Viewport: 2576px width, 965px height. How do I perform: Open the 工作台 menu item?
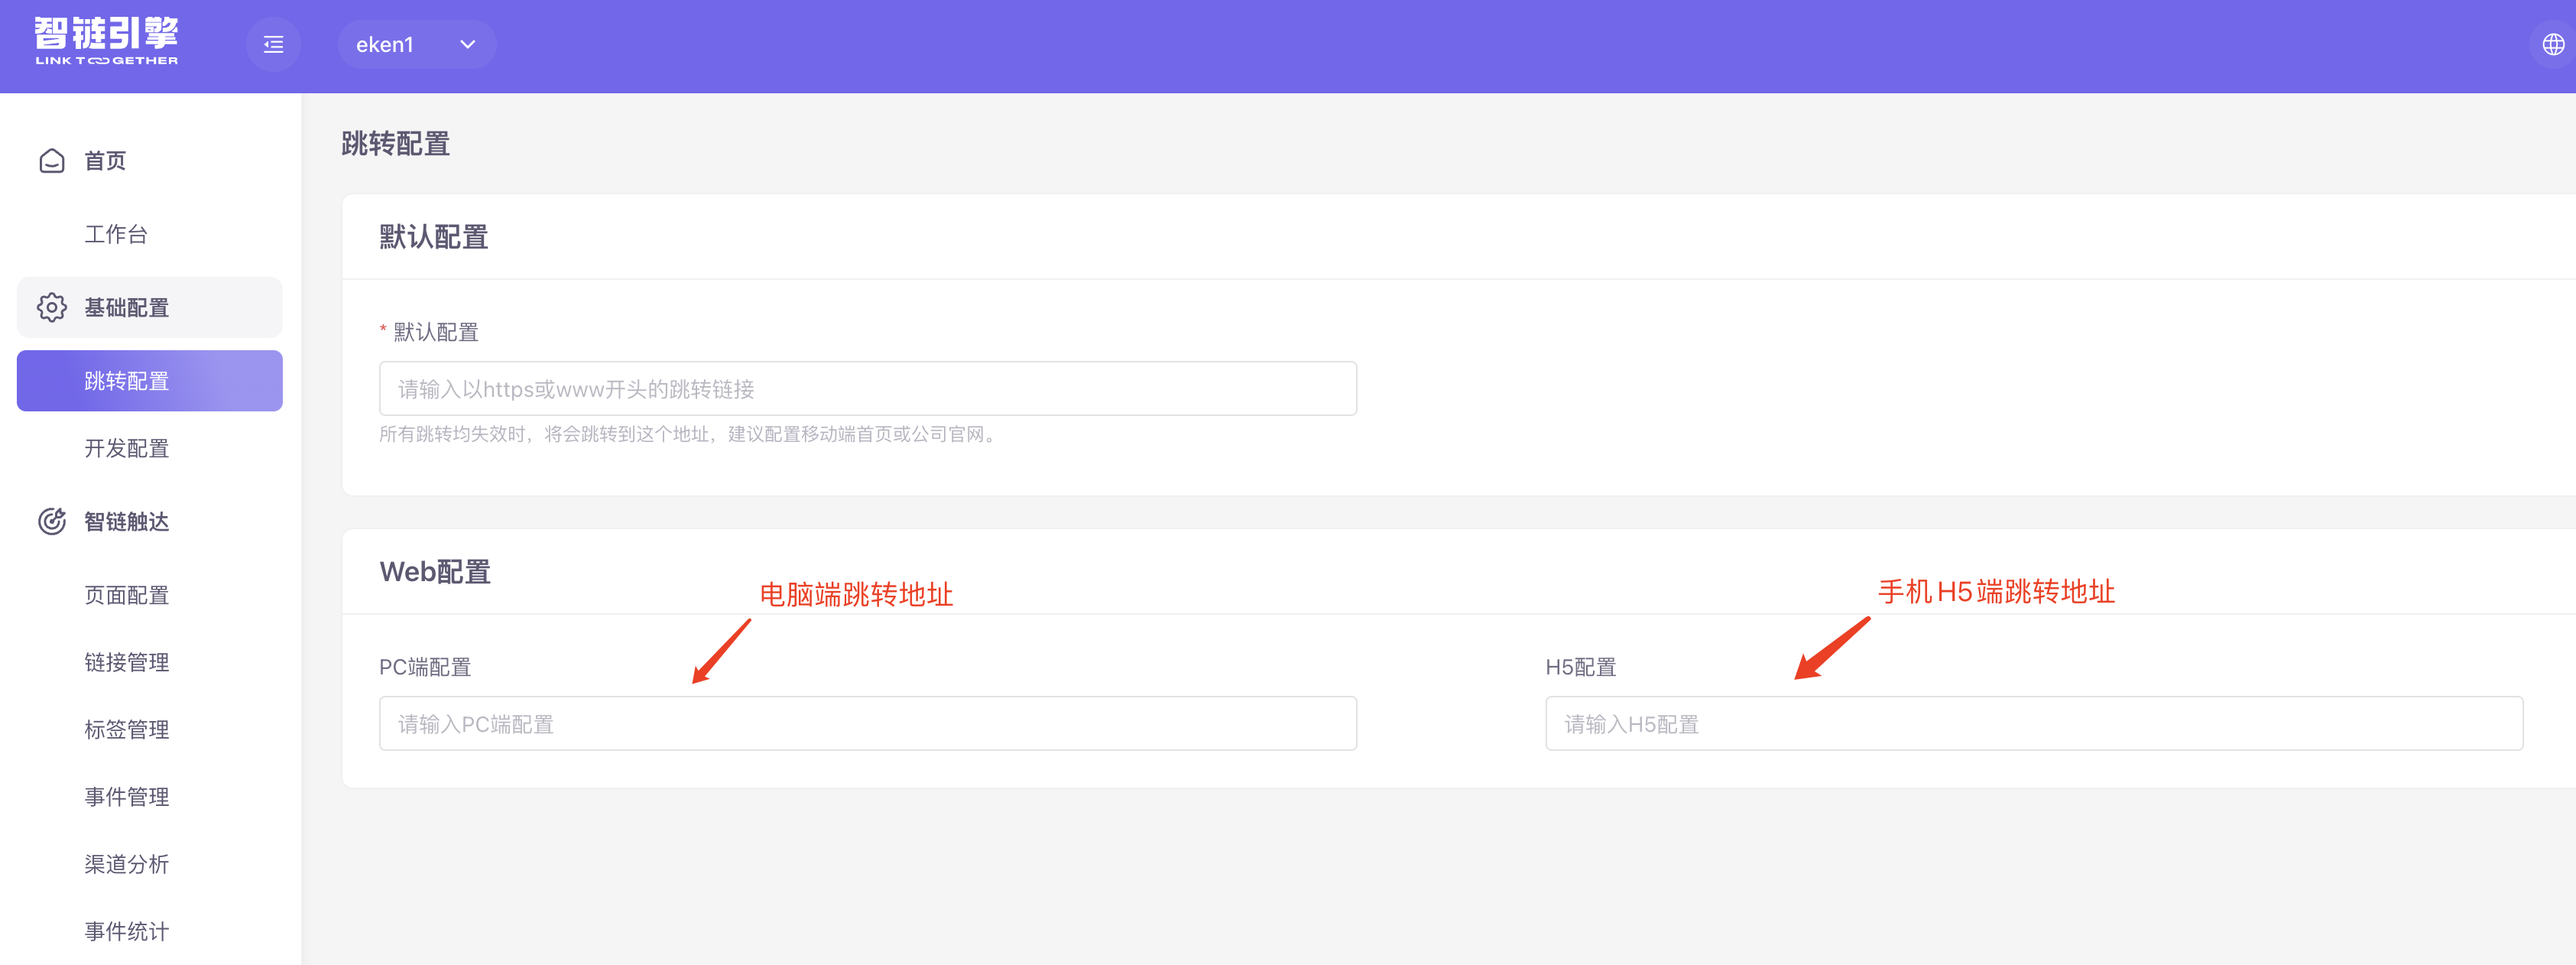pyautogui.click(x=116, y=234)
